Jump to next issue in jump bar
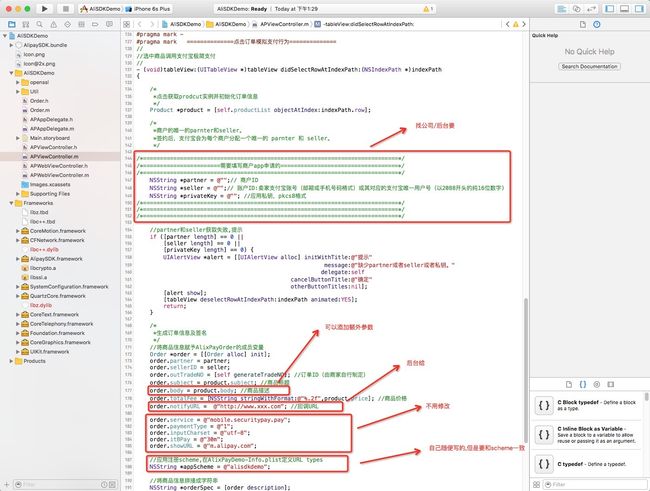This screenshot has width=650, height=491. pos(524,24)
